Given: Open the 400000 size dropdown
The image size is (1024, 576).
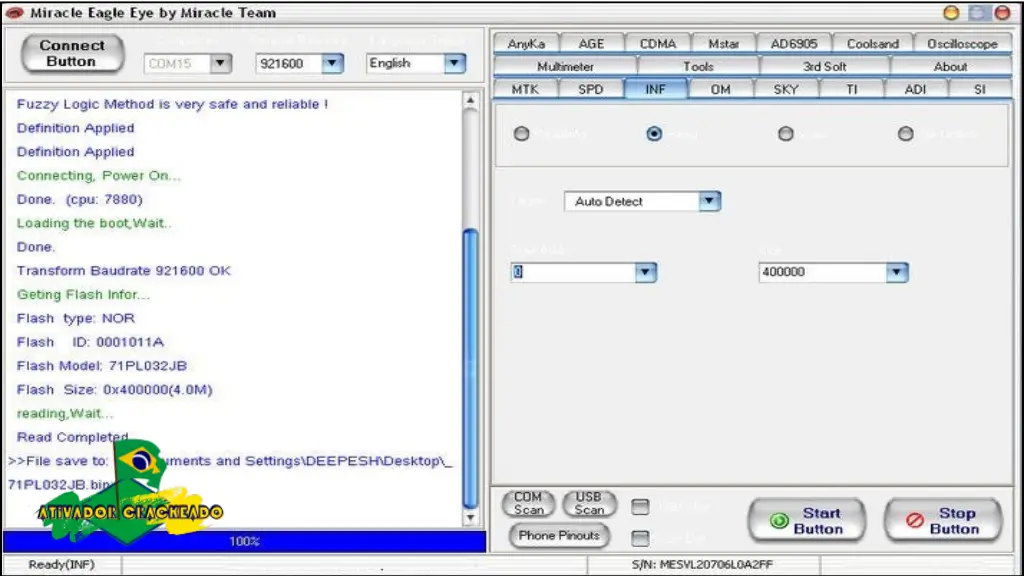Looking at the screenshot, I should coord(897,272).
